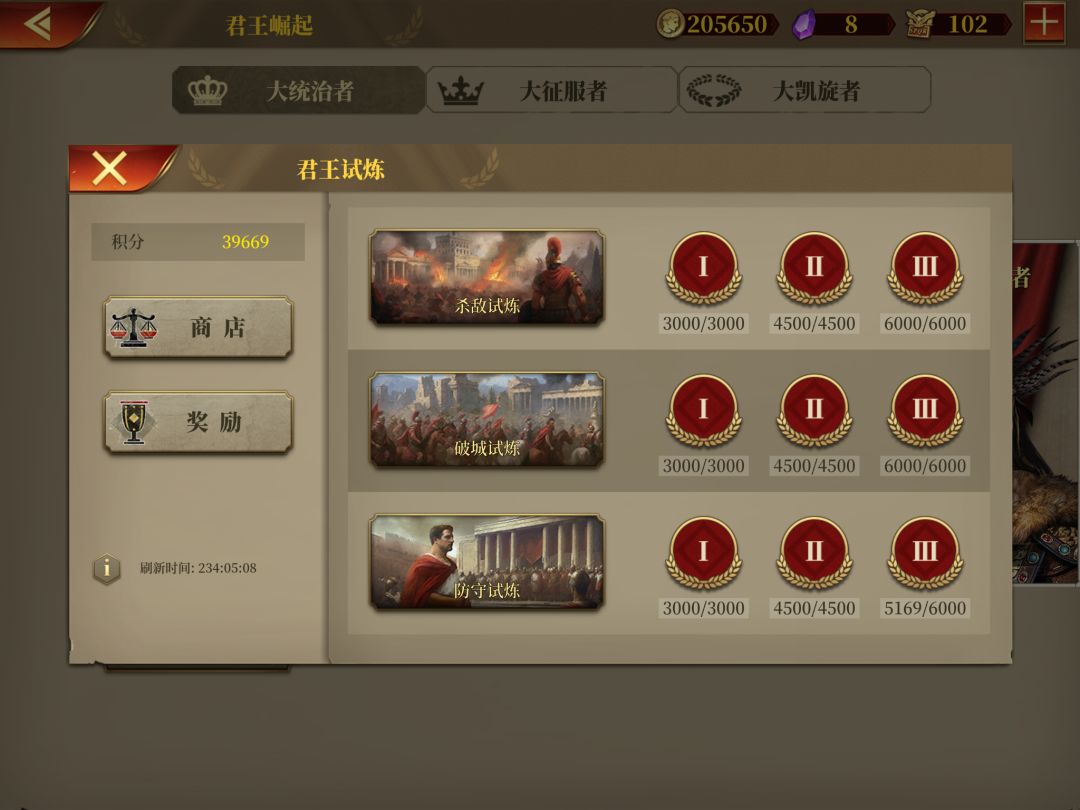Click the back arrow in the top-left corner

(x=39, y=23)
